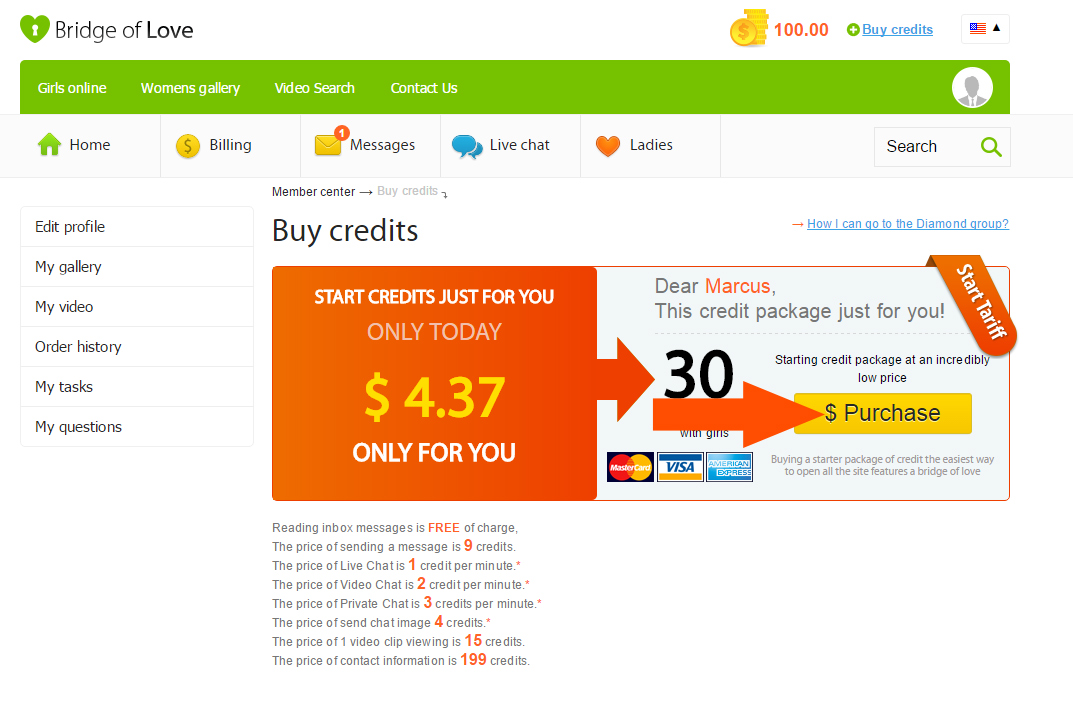Follow the Buy credits link at top

(897, 29)
